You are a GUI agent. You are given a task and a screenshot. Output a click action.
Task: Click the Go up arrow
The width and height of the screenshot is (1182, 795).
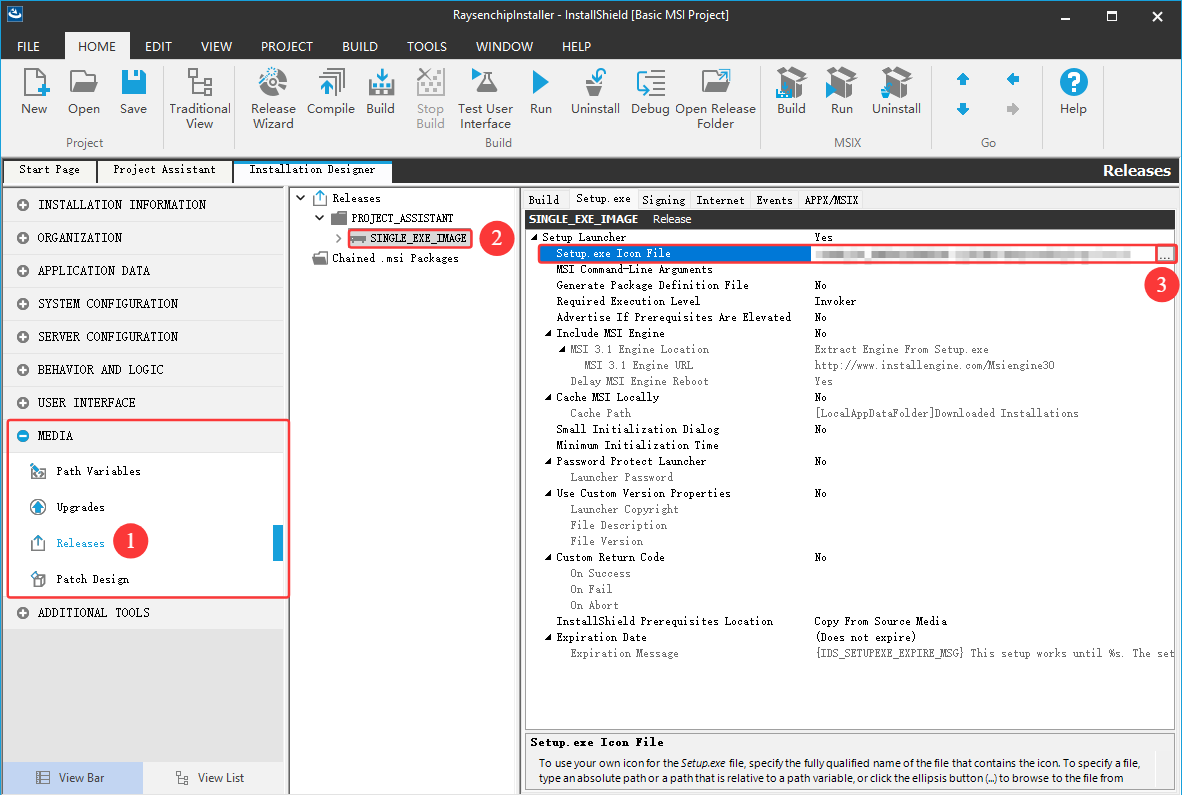point(963,79)
